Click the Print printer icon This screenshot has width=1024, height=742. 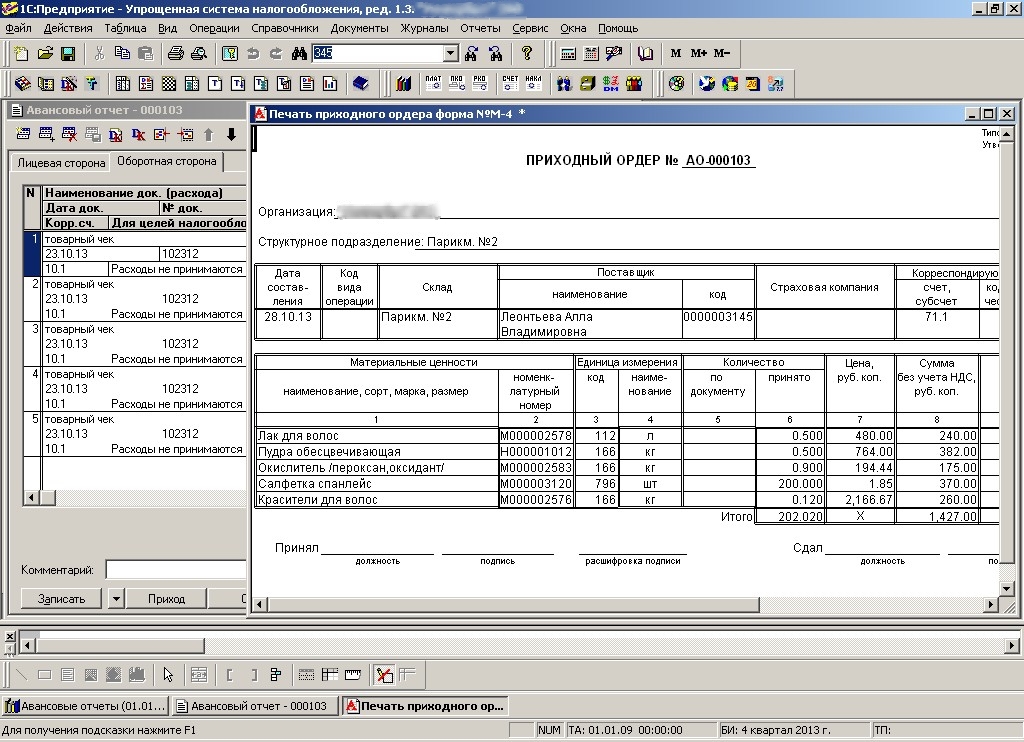point(176,54)
